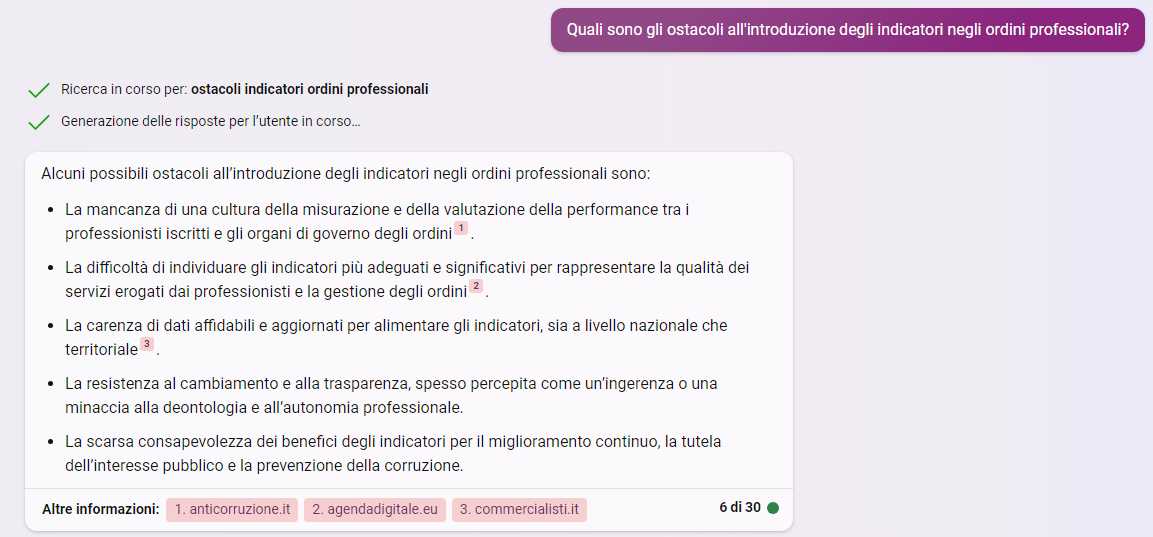
Task: Click the "Generazione delle risposte per l'utente" status line
Action: [x=210, y=122]
